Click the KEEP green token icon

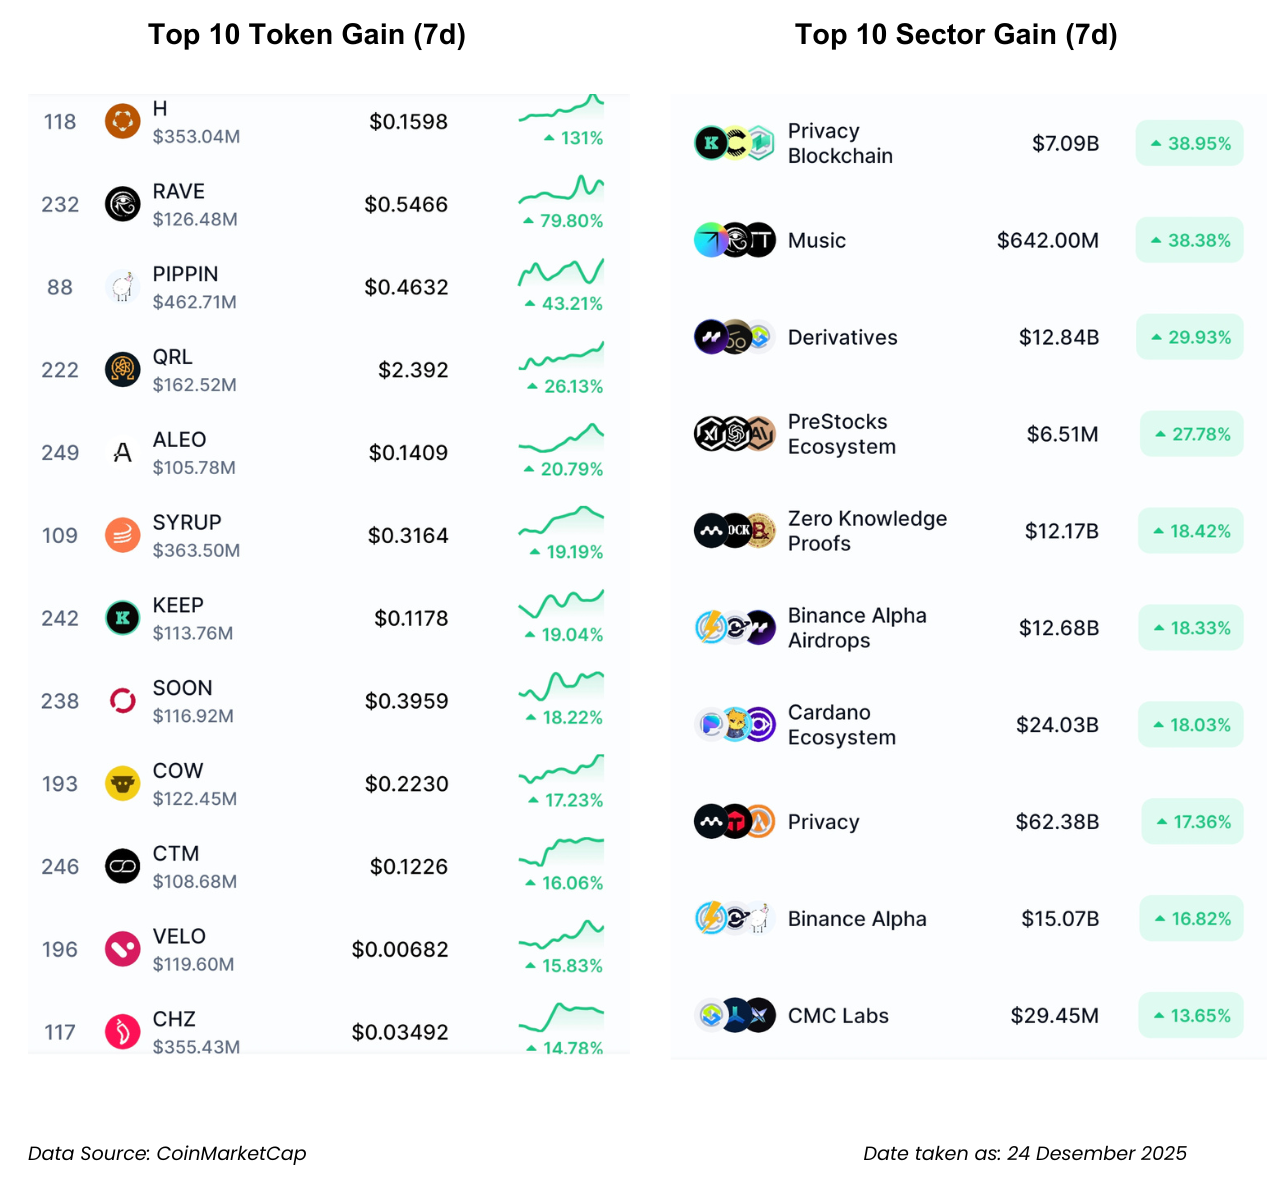122,618
